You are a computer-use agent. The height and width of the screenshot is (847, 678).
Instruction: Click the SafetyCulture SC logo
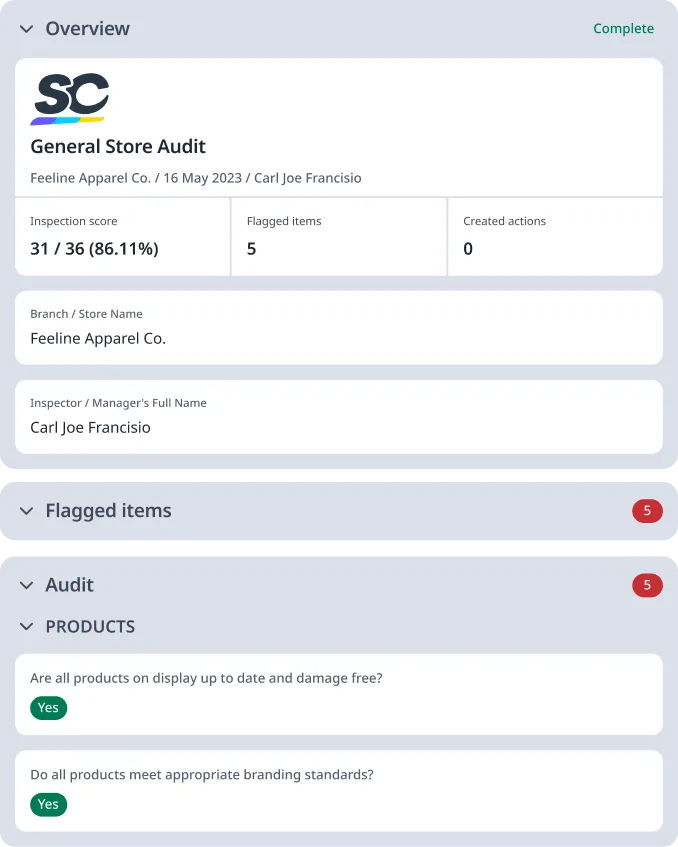point(72,97)
